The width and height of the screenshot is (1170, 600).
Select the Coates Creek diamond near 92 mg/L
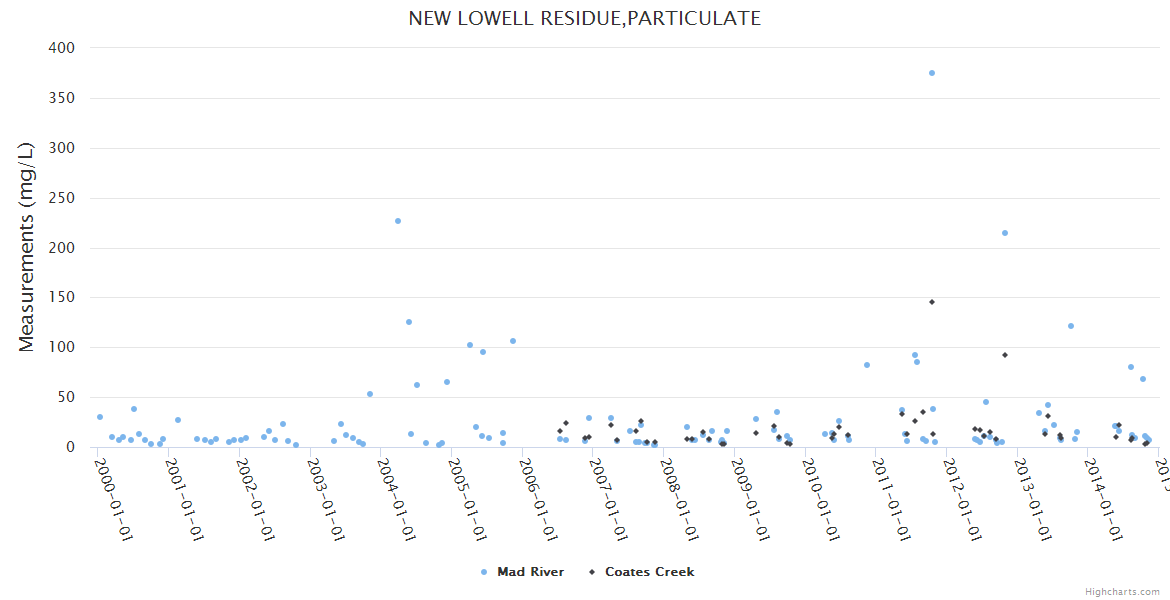pos(1005,355)
